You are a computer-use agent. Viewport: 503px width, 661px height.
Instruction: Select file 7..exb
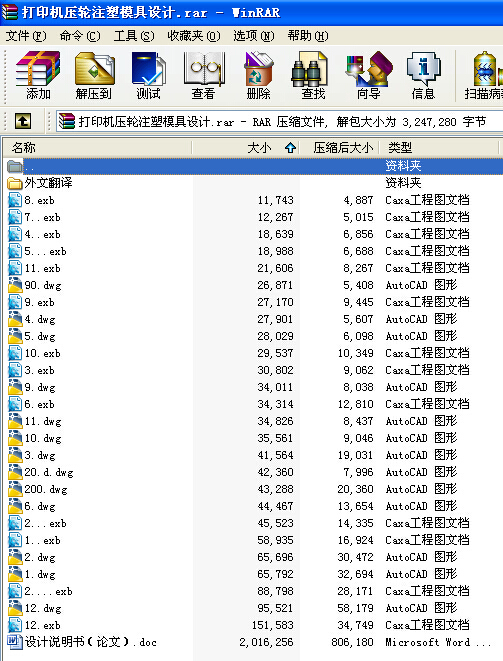(x=42, y=217)
